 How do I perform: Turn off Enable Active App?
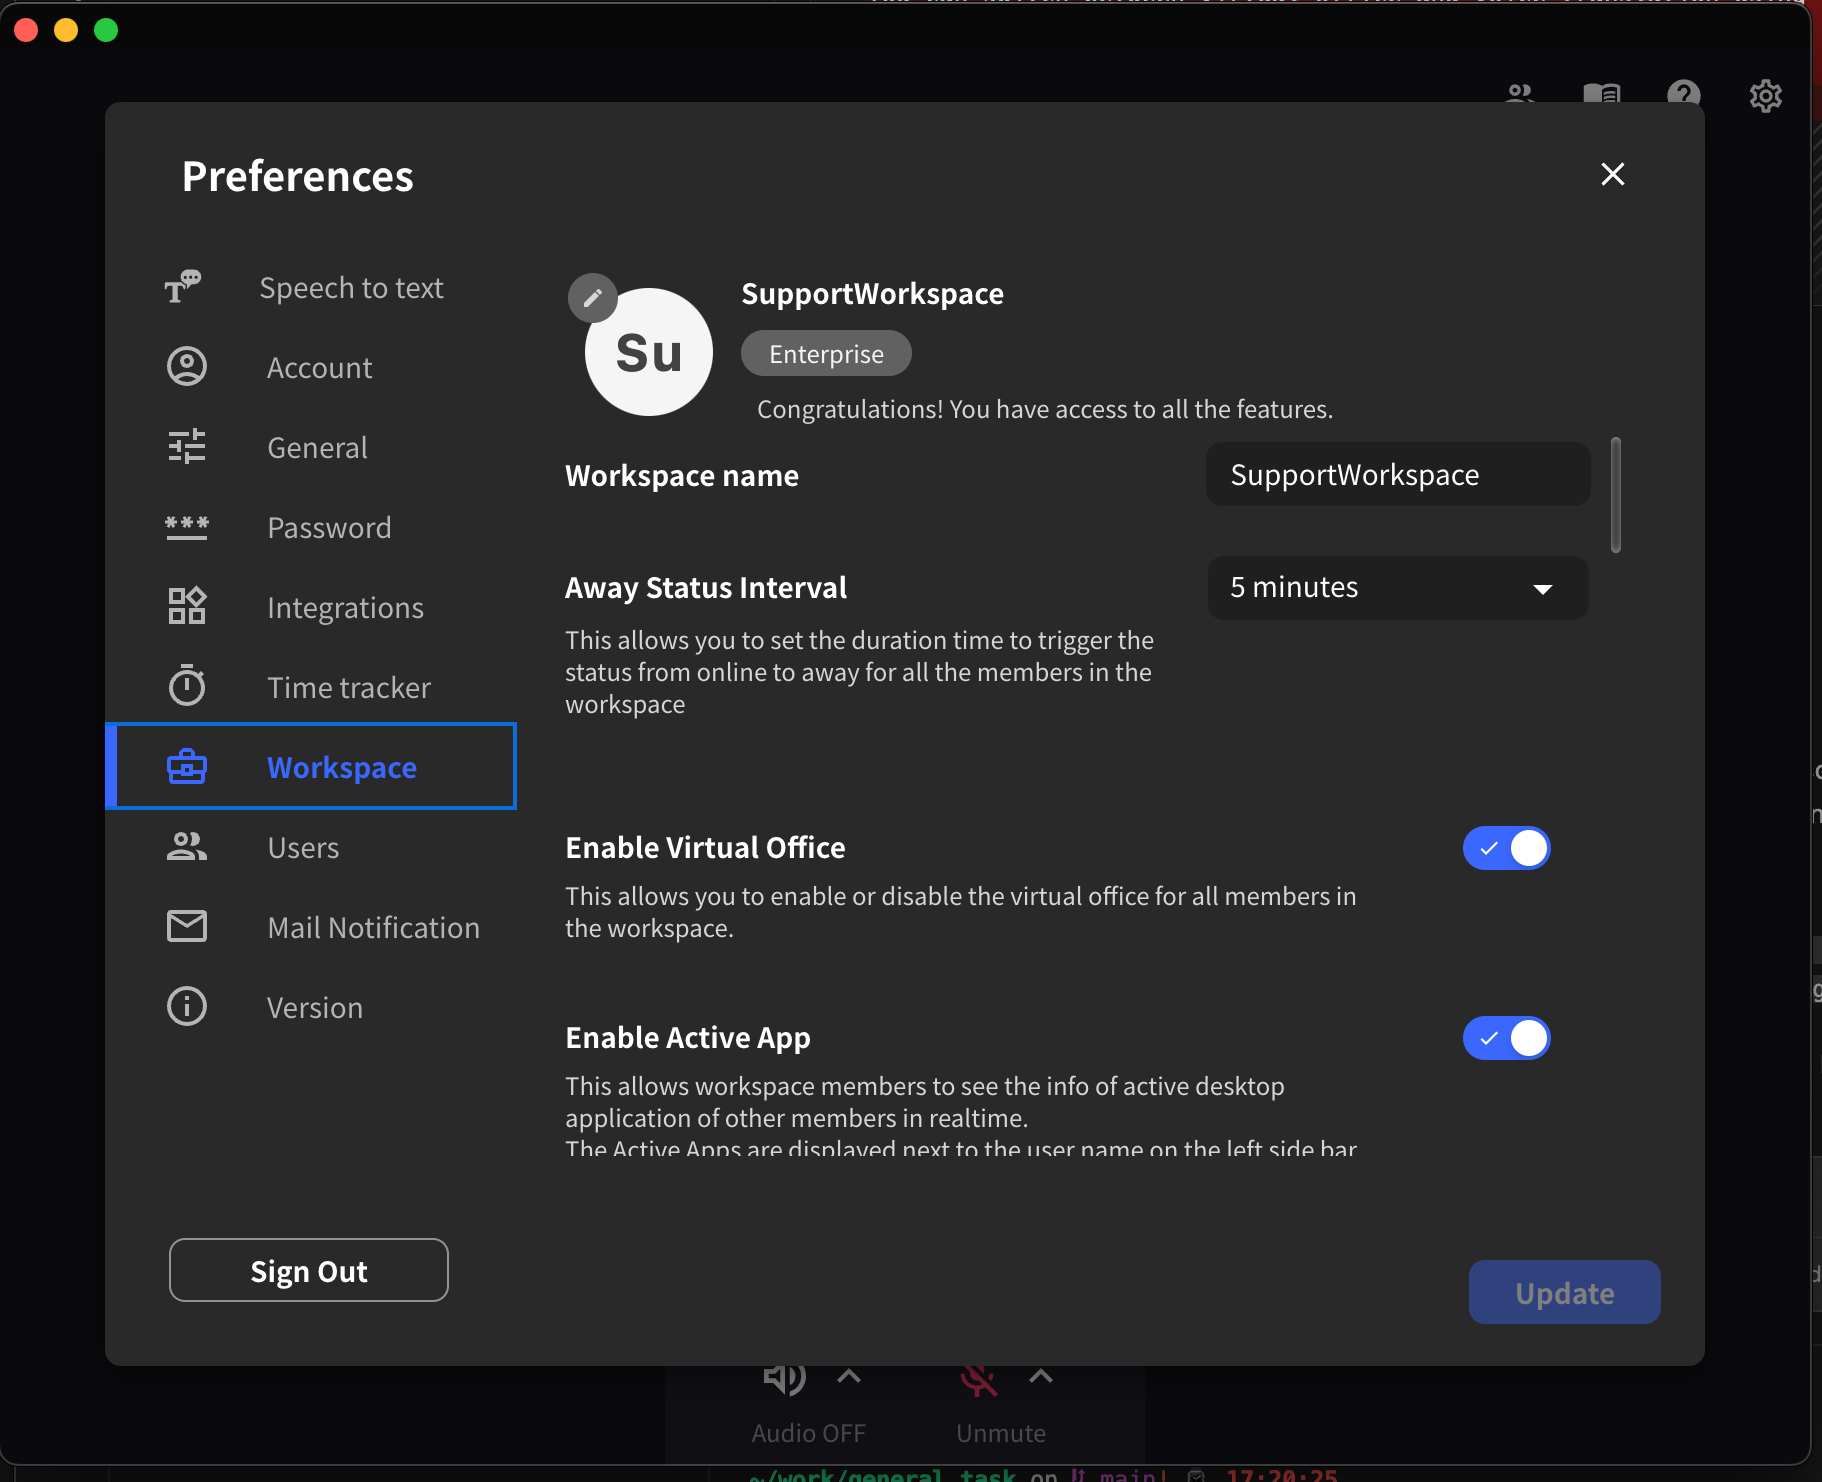tap(1506, 1038)
